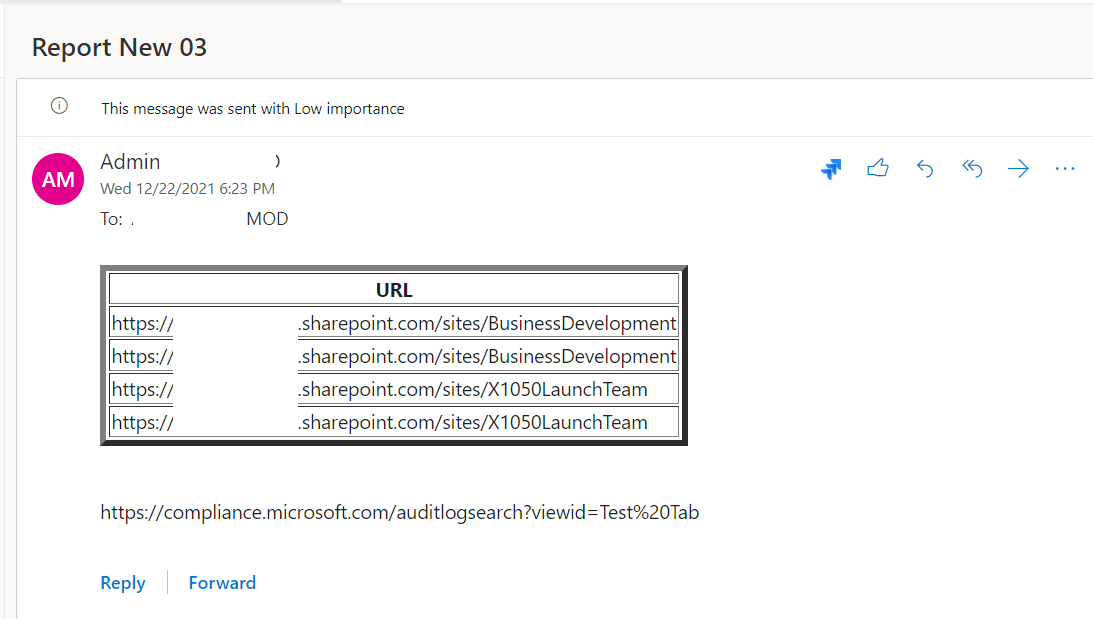Open the first X1050LaunchTeam SharePoint link
This screenshot has width=1093, height=619.
380,389
